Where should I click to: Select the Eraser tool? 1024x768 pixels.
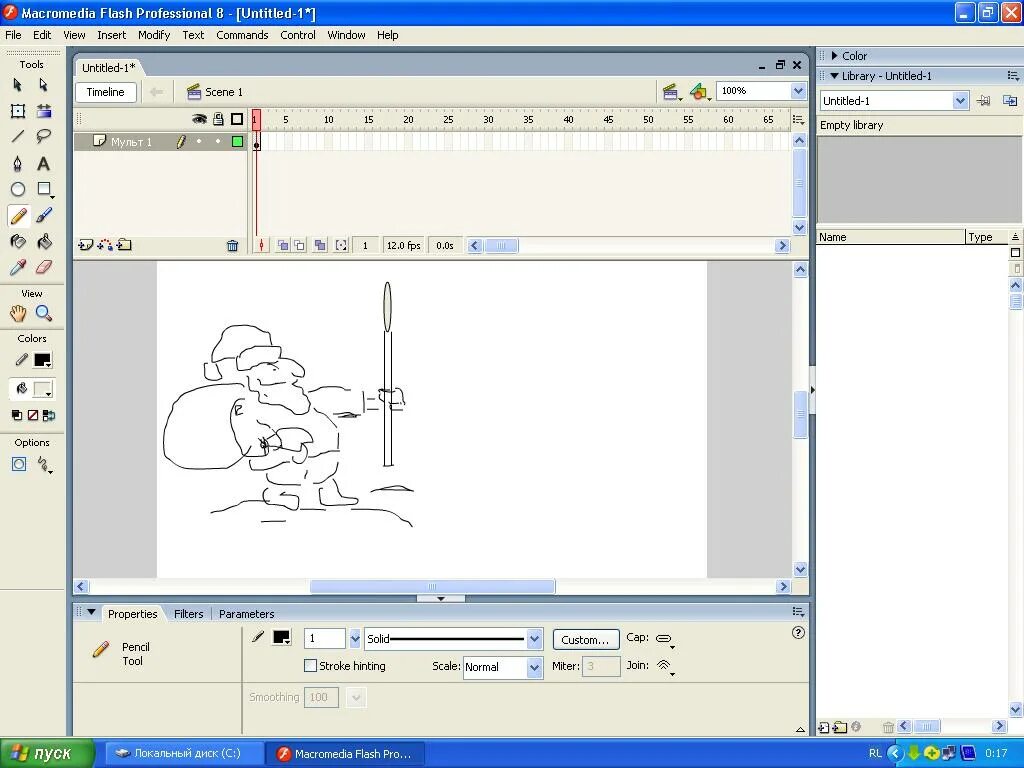coord(44,267)
